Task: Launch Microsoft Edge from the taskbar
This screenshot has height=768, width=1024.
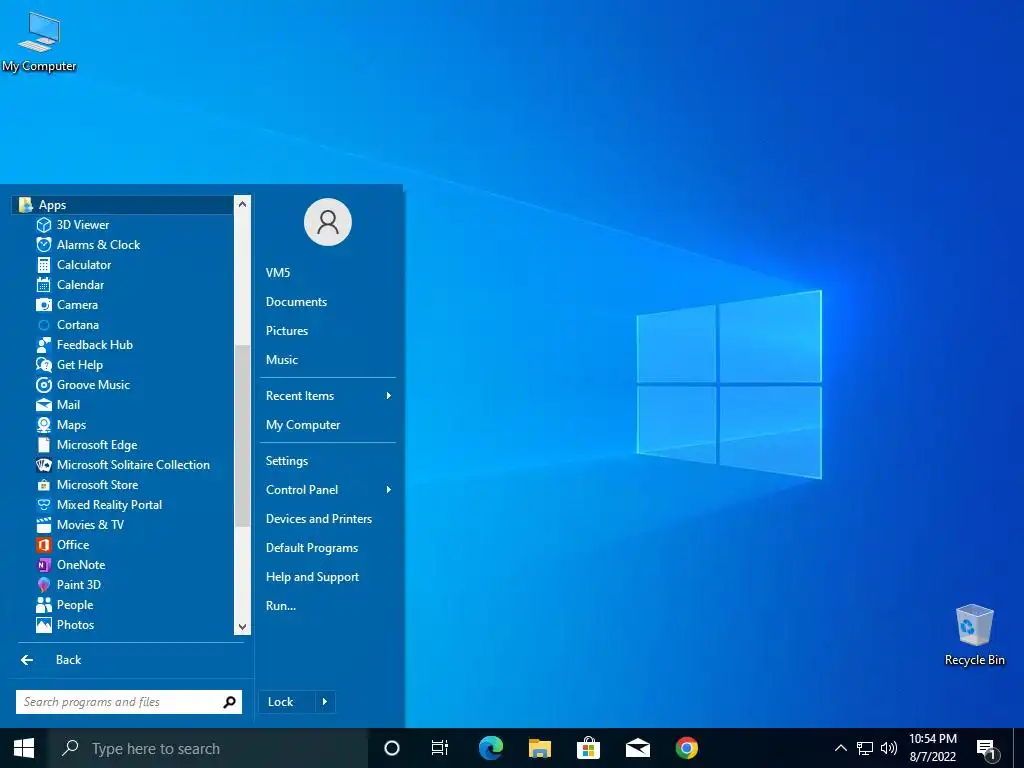Action: (x=491, y=748)
